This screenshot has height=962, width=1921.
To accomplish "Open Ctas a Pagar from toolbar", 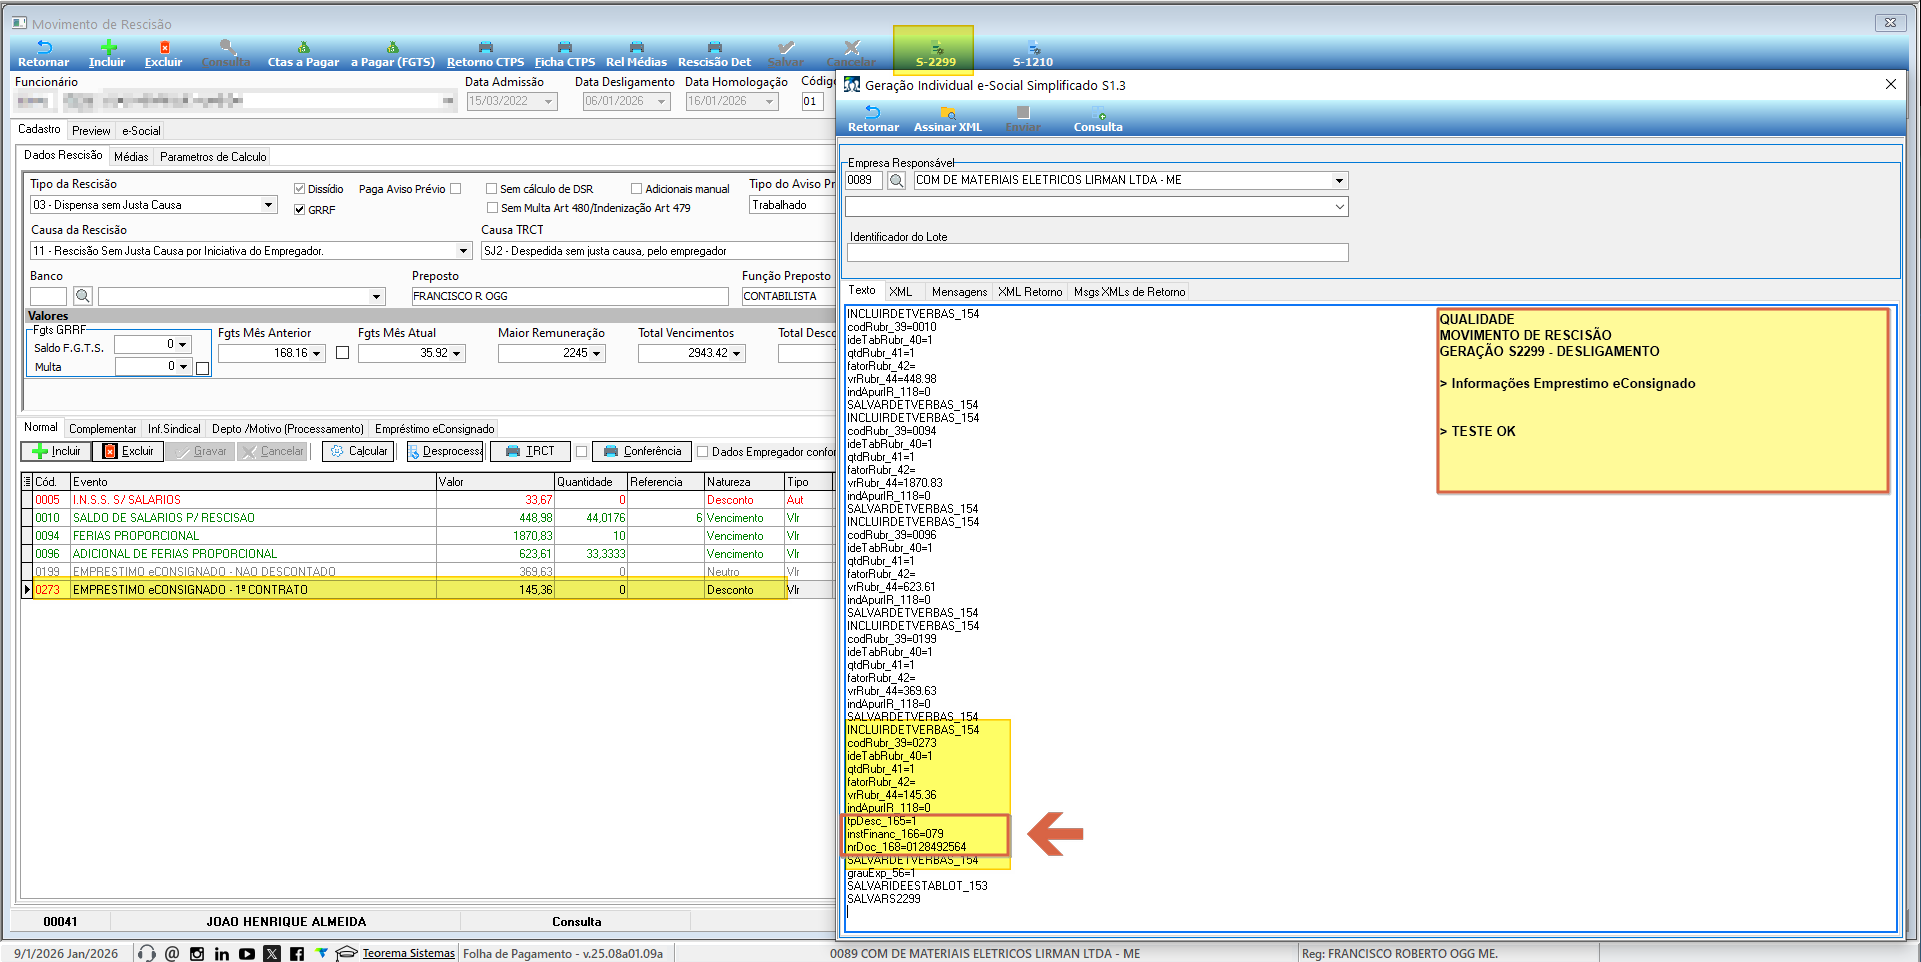I will click(x=303, y=53).
